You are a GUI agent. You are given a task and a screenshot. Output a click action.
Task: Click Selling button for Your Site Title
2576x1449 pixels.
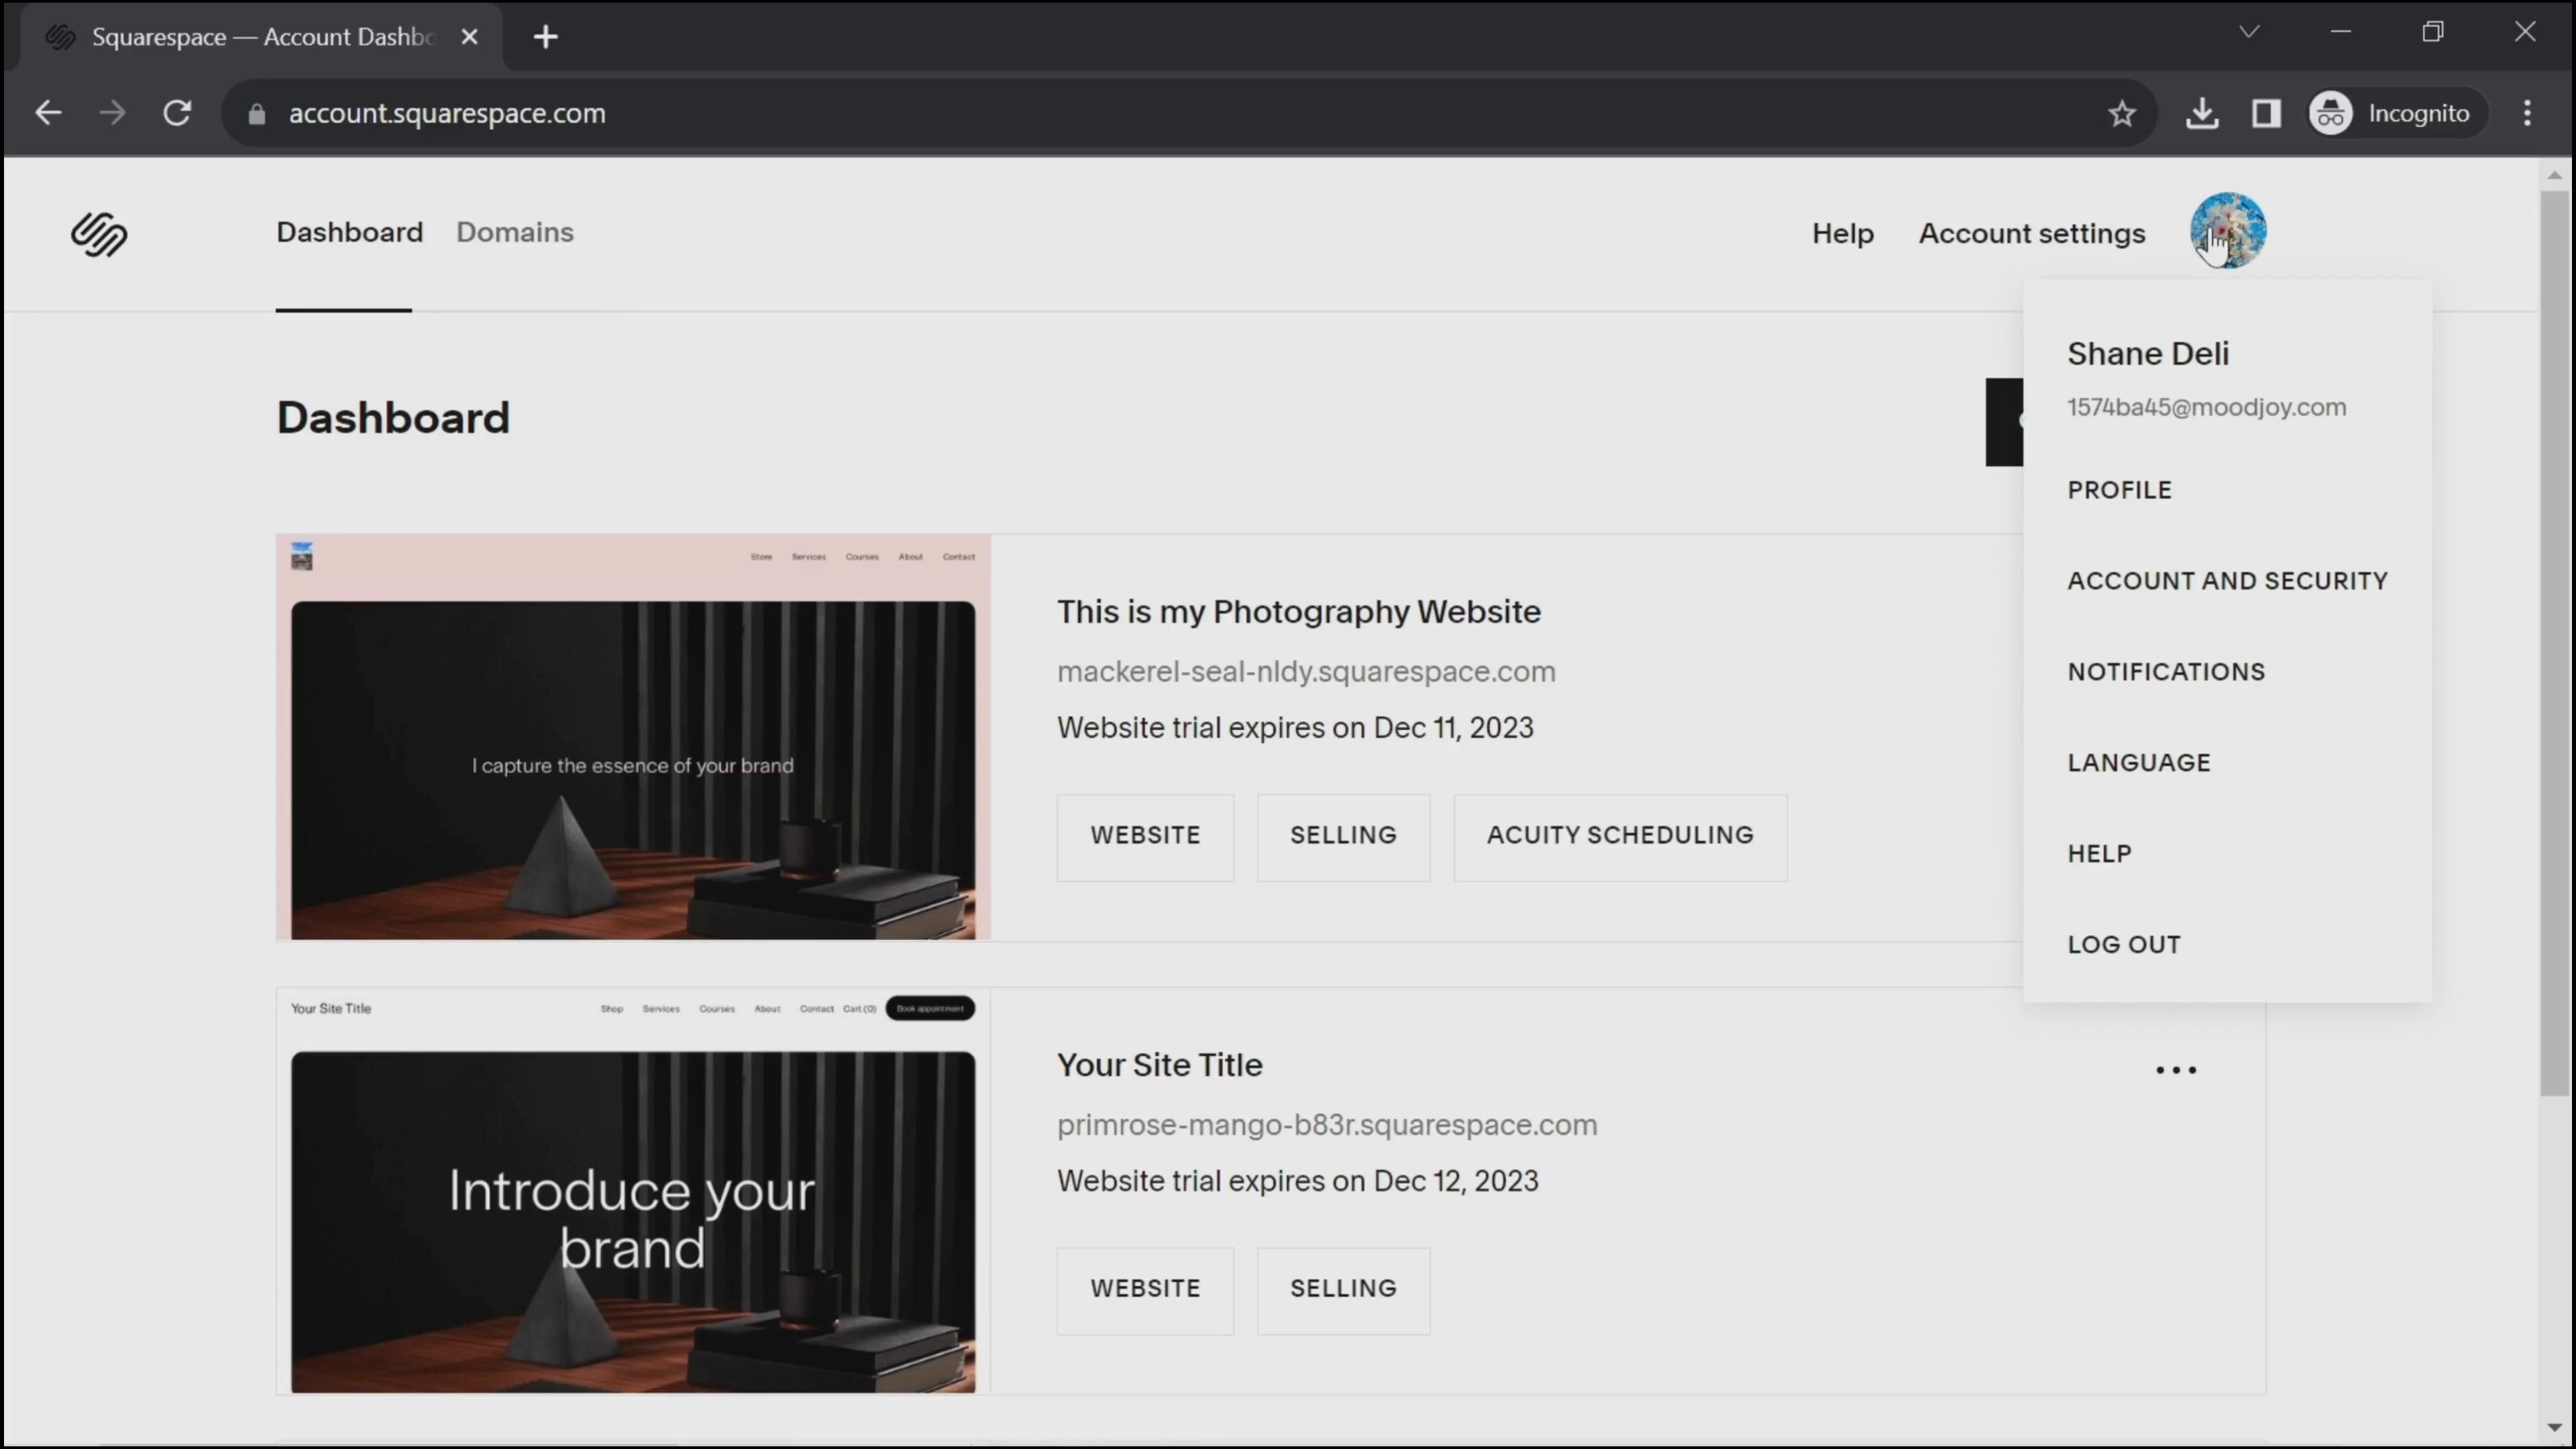(1342, 1289)
